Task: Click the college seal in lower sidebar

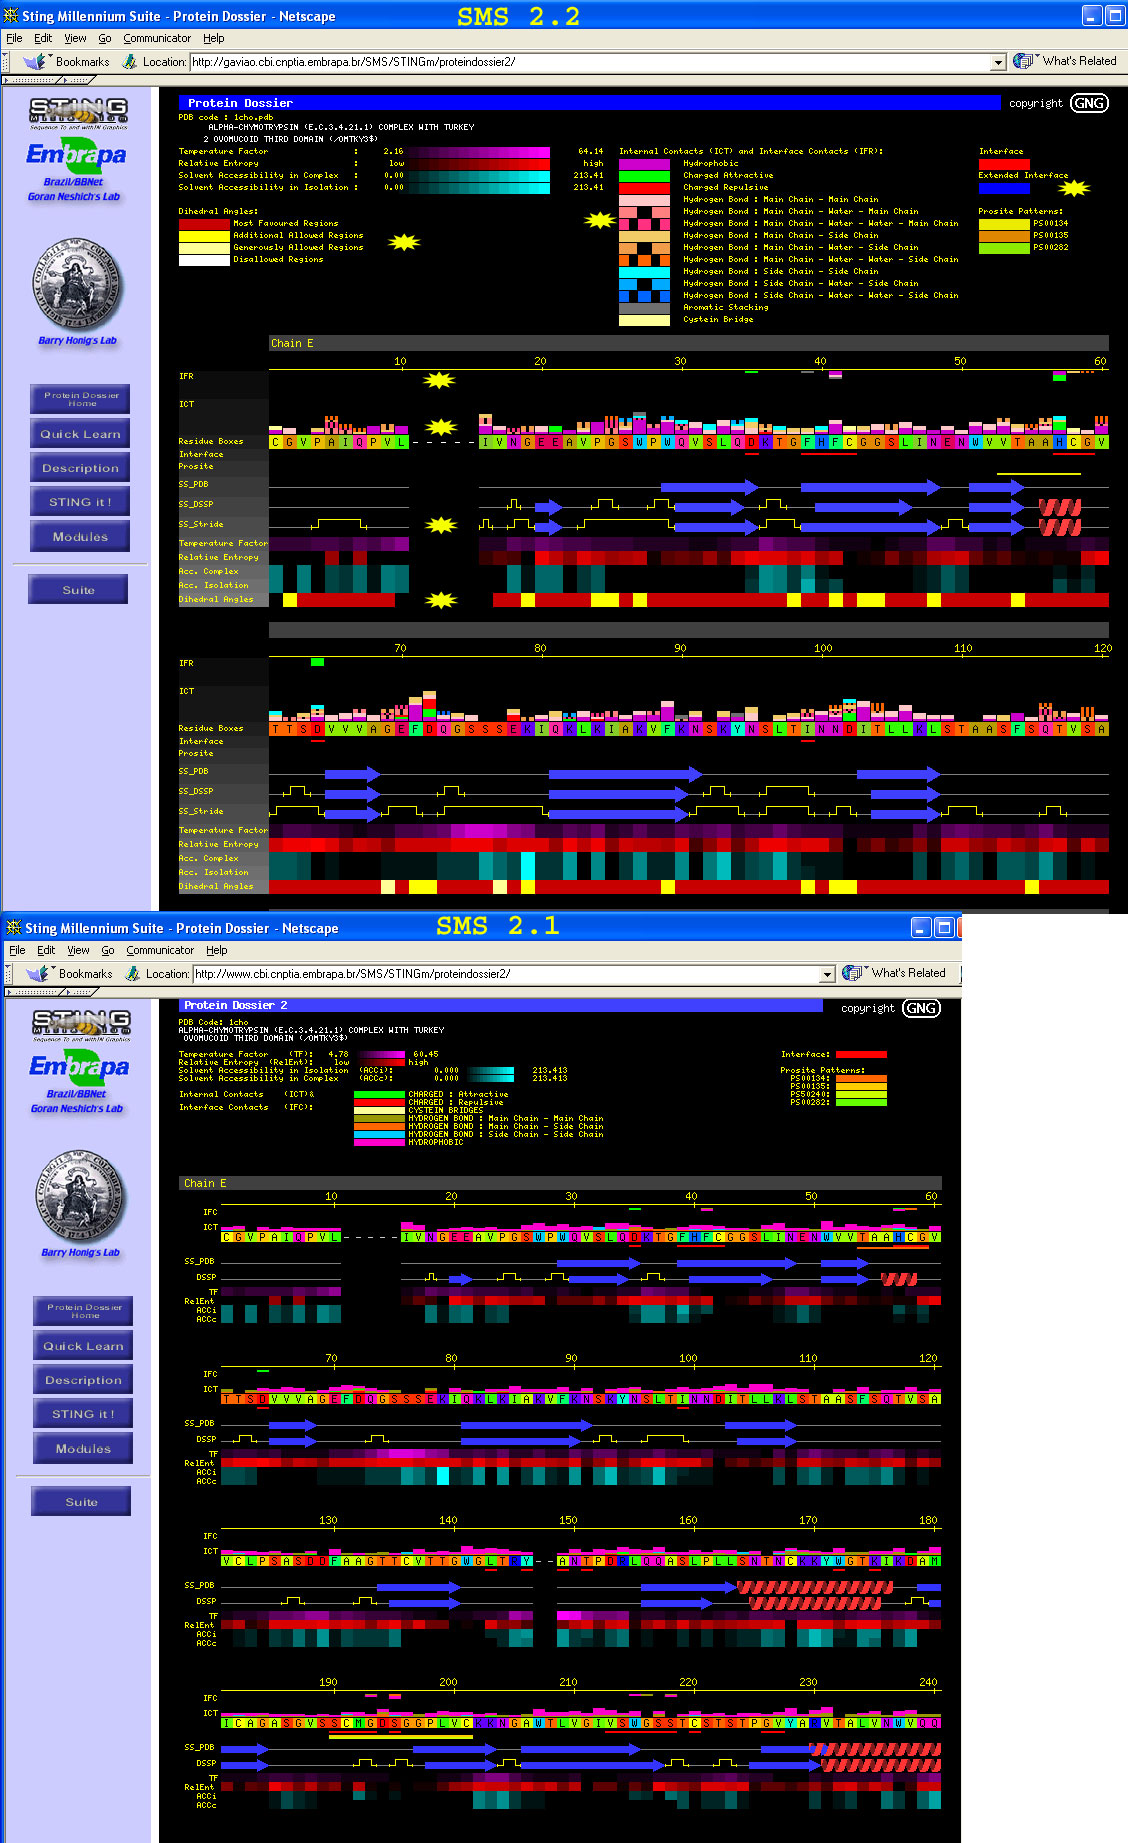Action: [x=80, y=1196]
